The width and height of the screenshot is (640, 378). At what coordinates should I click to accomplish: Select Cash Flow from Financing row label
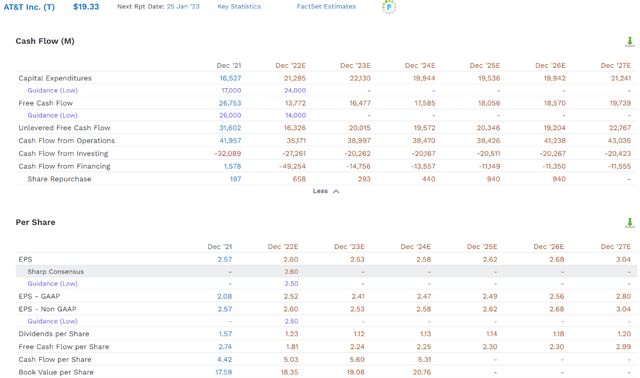(64, 166)
